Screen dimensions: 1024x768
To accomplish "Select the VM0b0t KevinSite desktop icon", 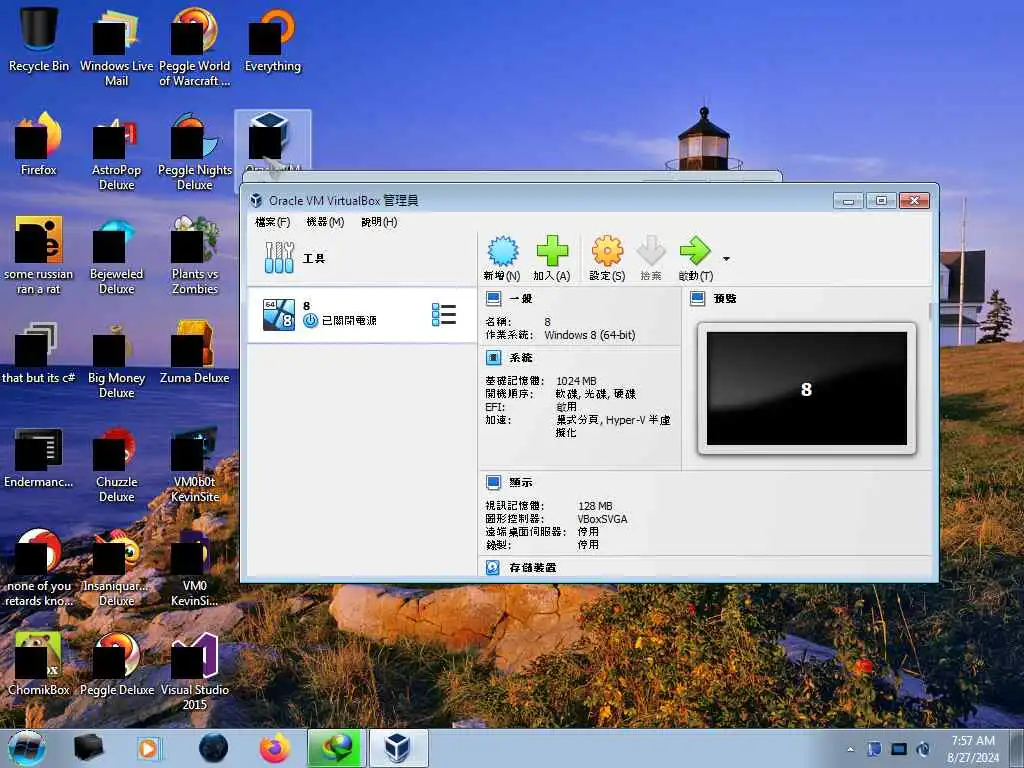I will click(x=195, y=464).
